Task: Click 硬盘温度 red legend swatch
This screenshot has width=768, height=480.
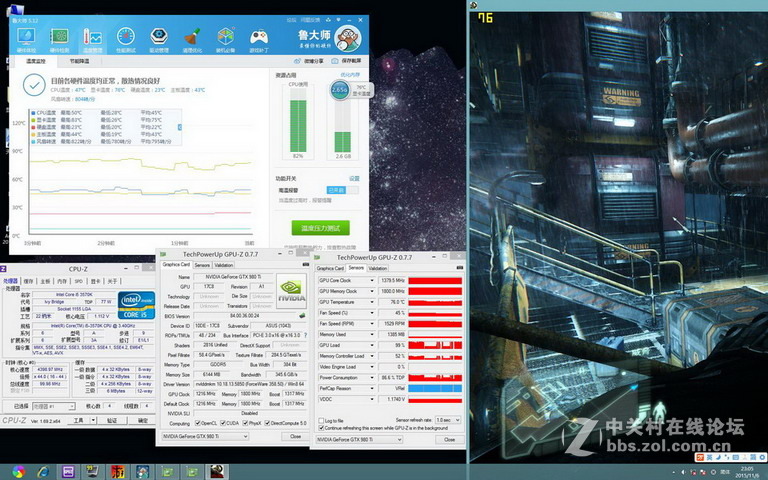Action: coord(33,127)
